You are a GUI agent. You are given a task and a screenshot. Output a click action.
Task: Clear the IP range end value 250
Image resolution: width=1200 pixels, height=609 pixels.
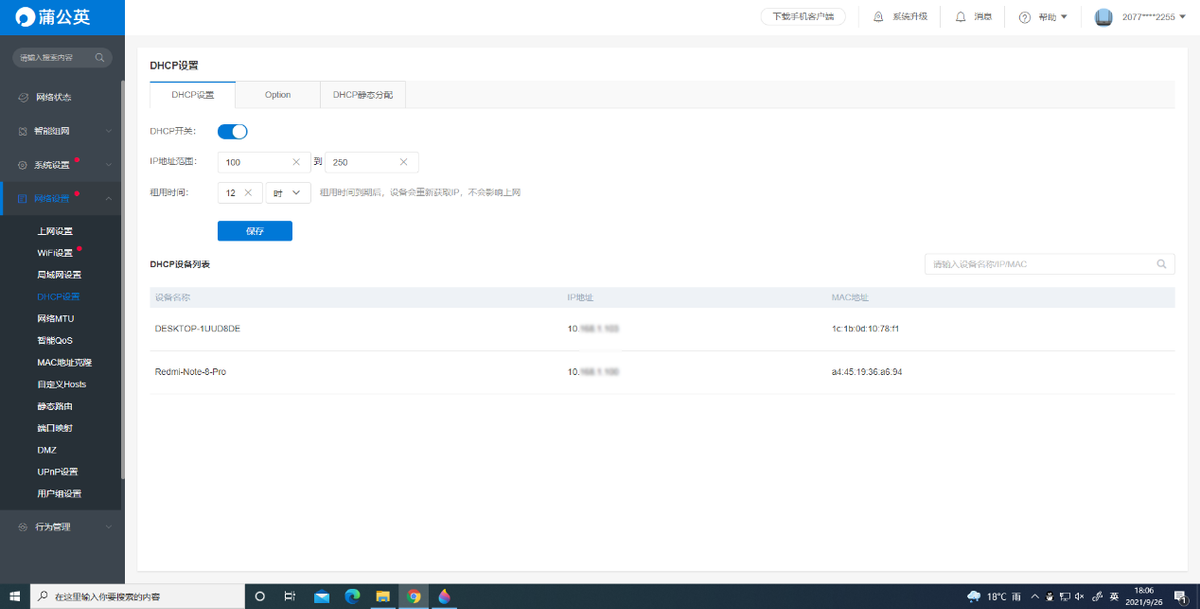pos(404,162)
